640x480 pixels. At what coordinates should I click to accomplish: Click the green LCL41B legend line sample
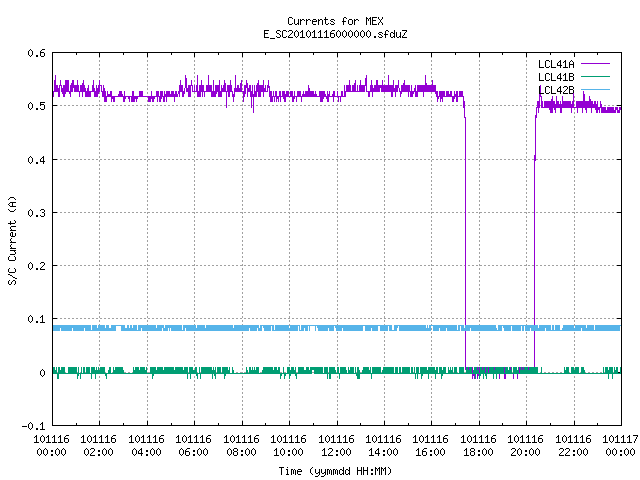coord(595,76)
